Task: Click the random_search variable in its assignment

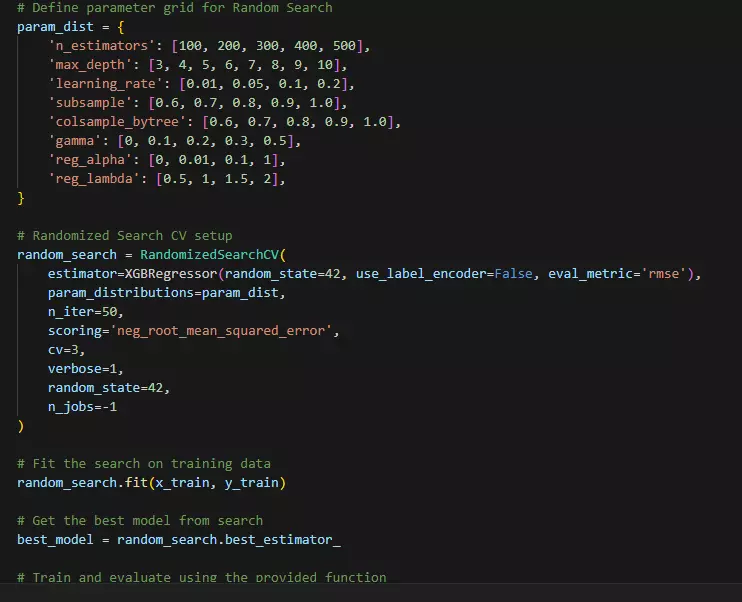Action: tap(67, 255)
